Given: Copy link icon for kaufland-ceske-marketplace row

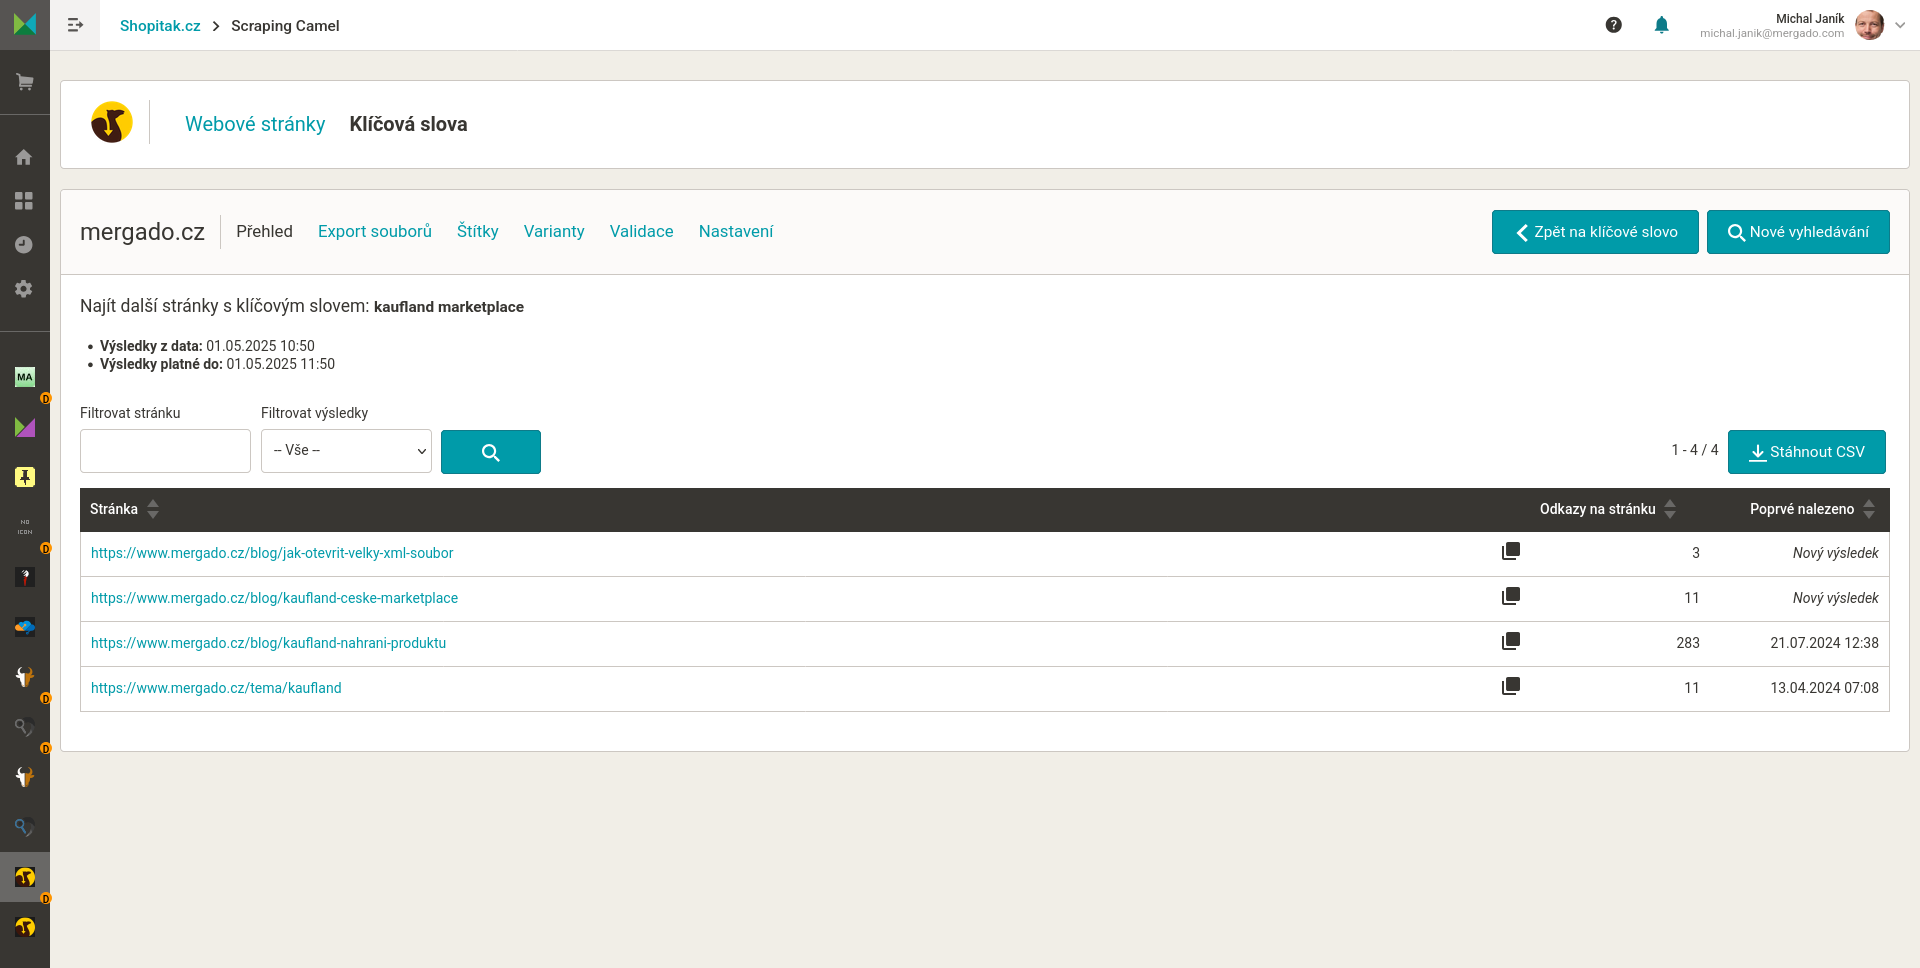Looking at the screenshot, I should click(1510, 597).
